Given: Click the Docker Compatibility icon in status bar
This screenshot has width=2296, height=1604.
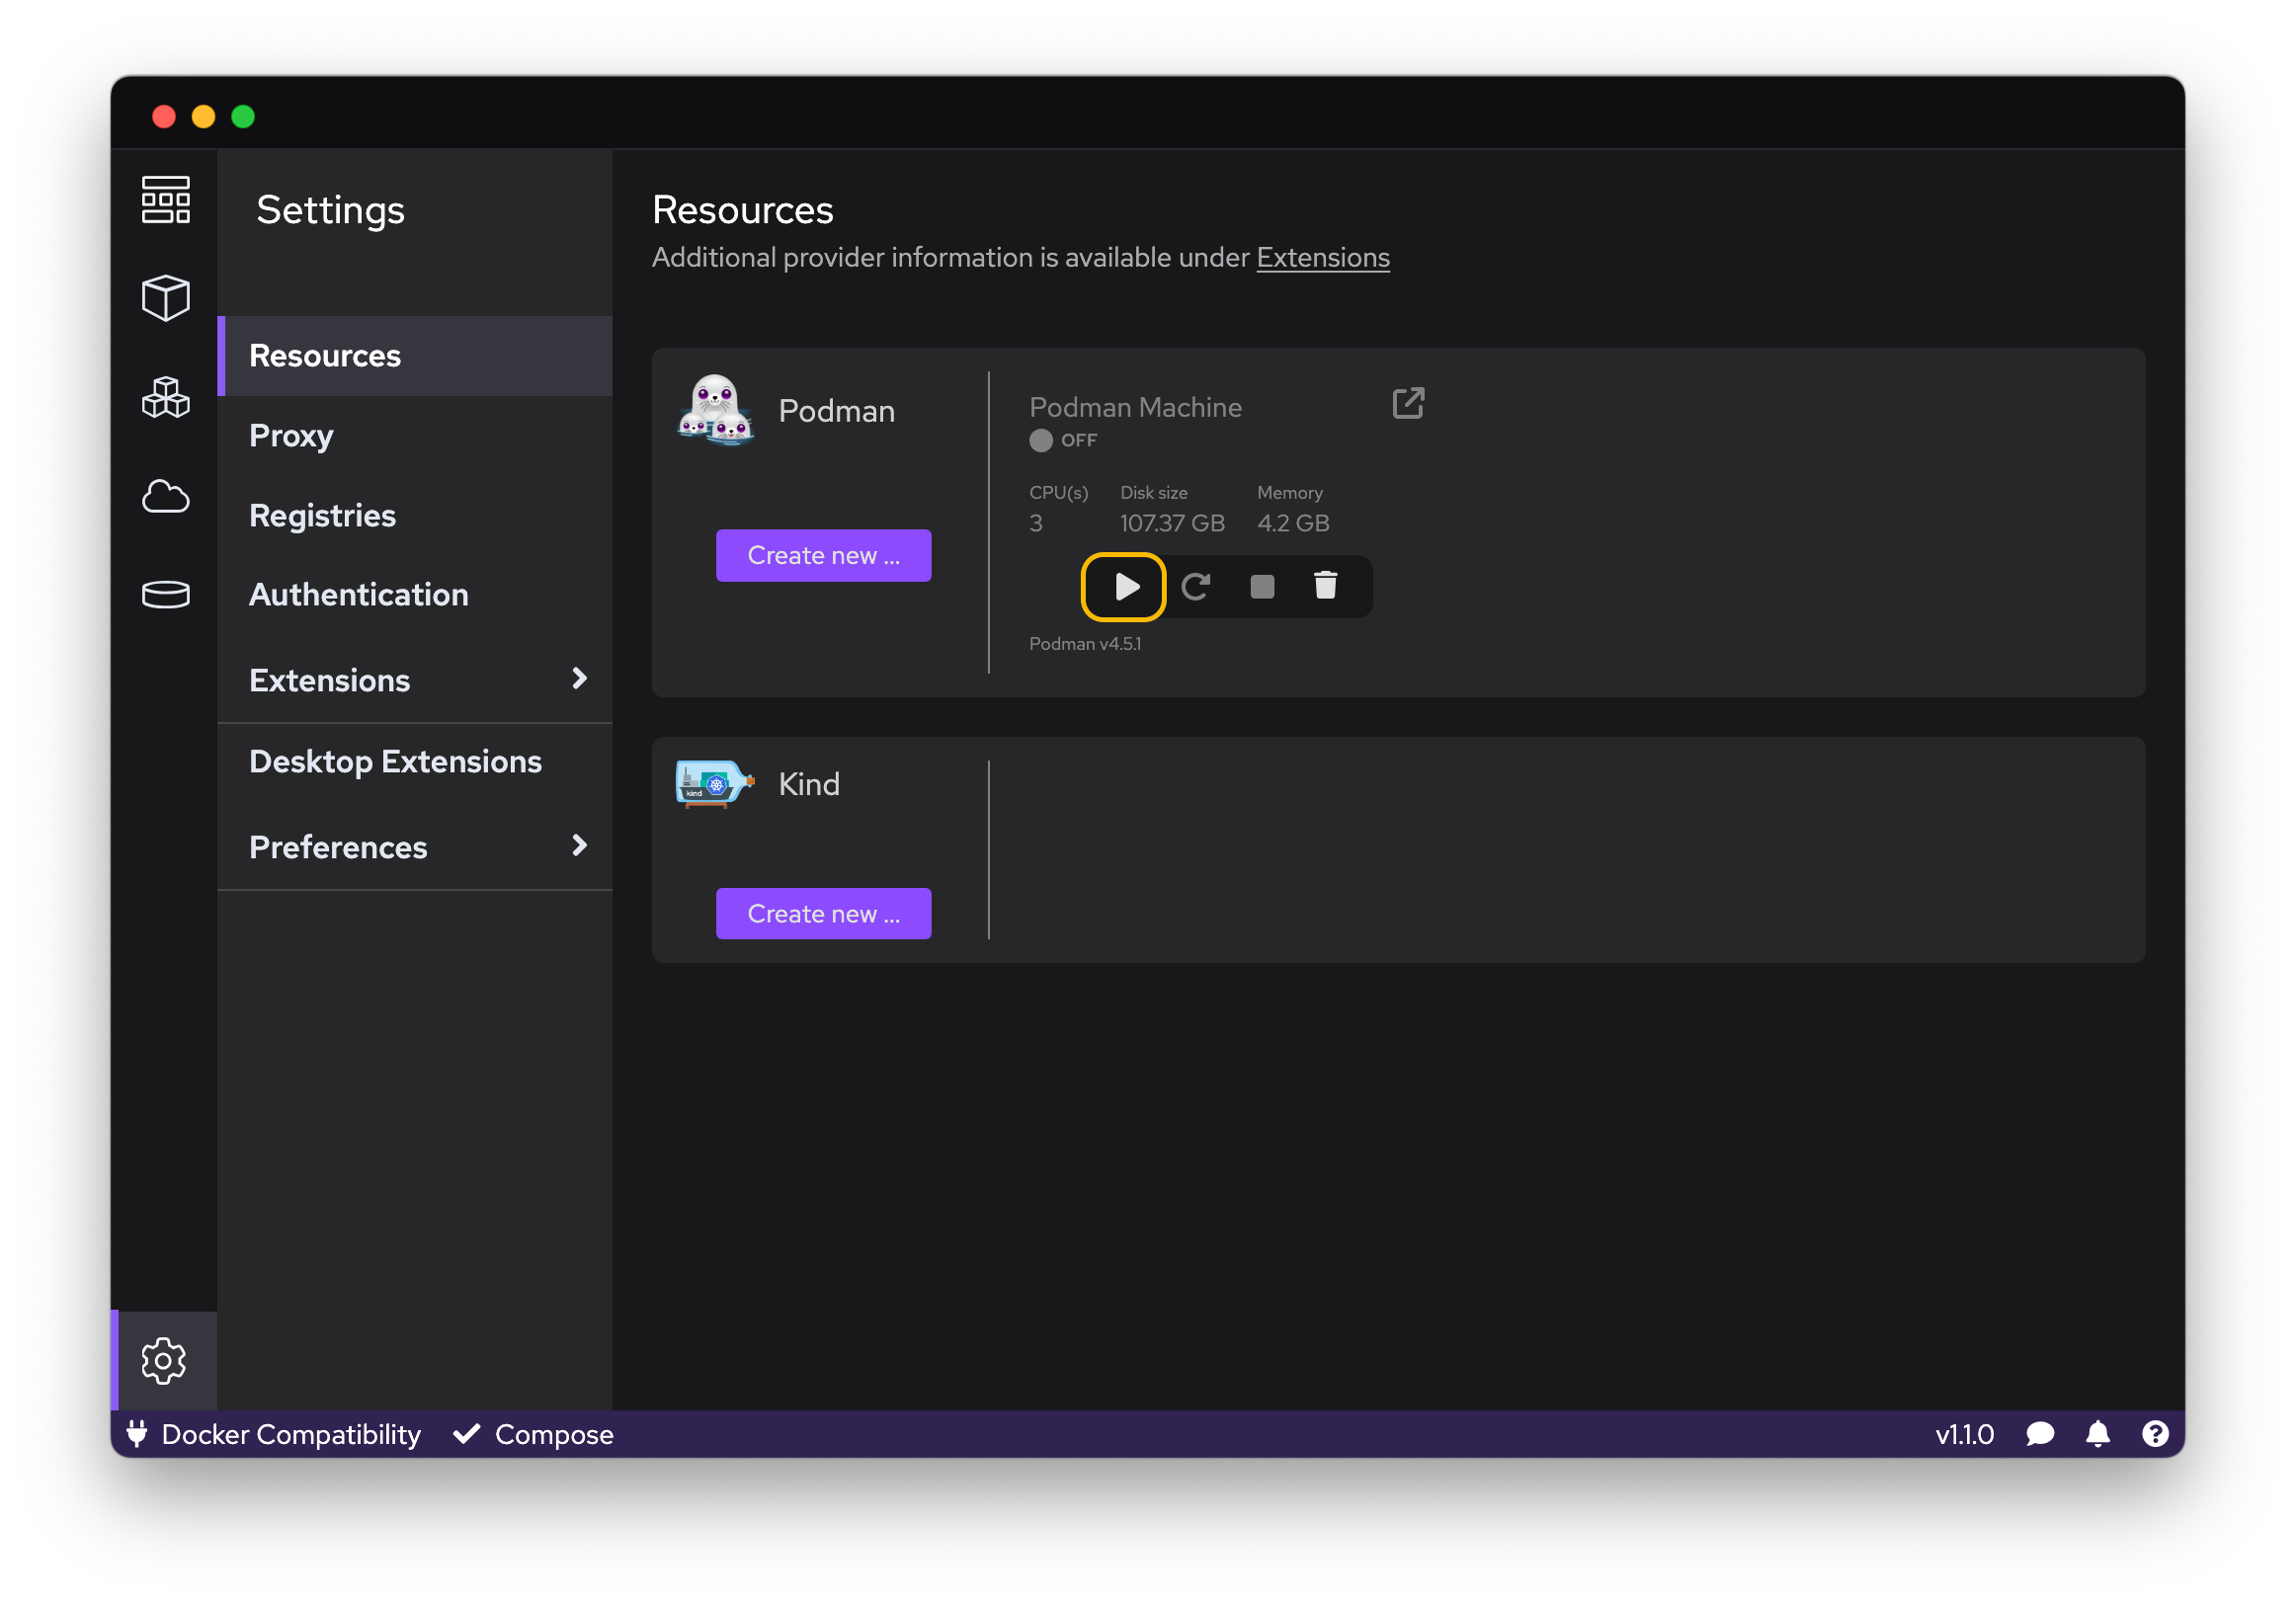Looking at the screenshot, I should pyautogui.click(x=139, y=1433).
